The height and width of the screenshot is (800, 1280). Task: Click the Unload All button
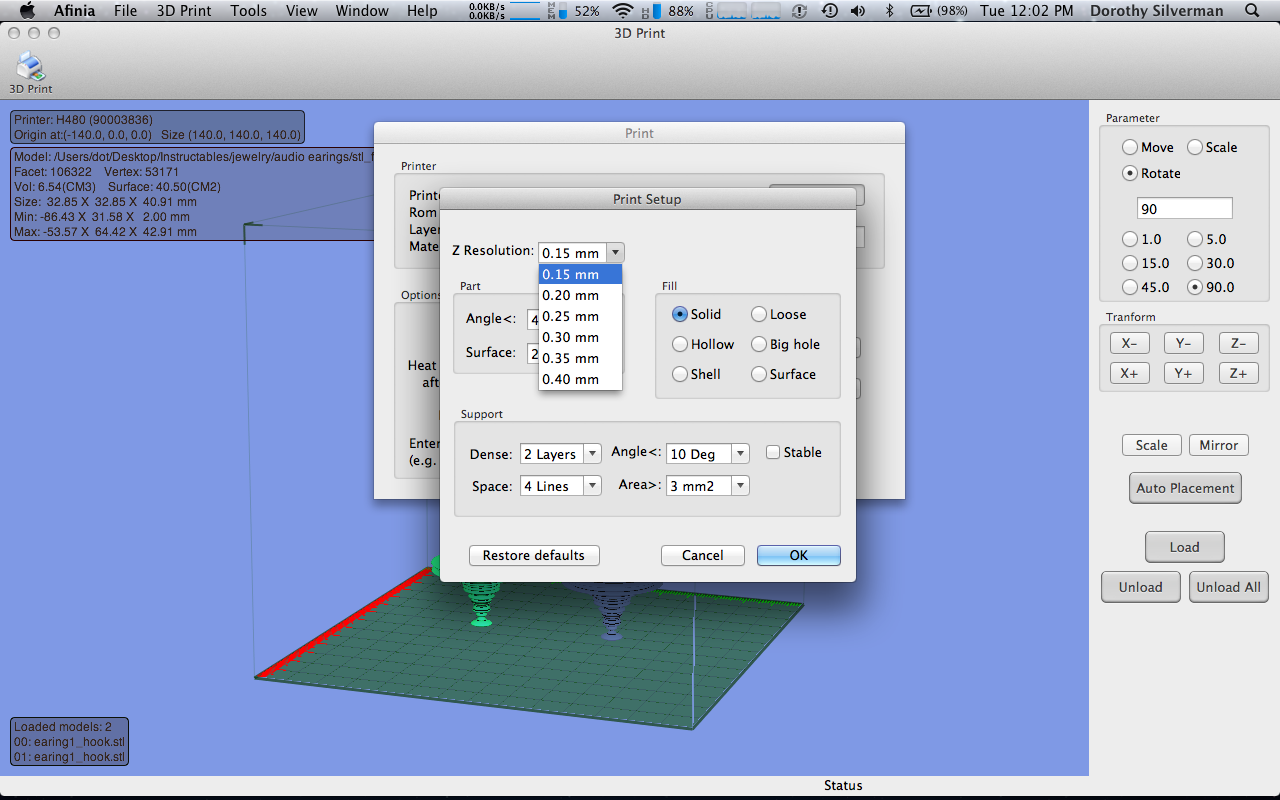1229,587
